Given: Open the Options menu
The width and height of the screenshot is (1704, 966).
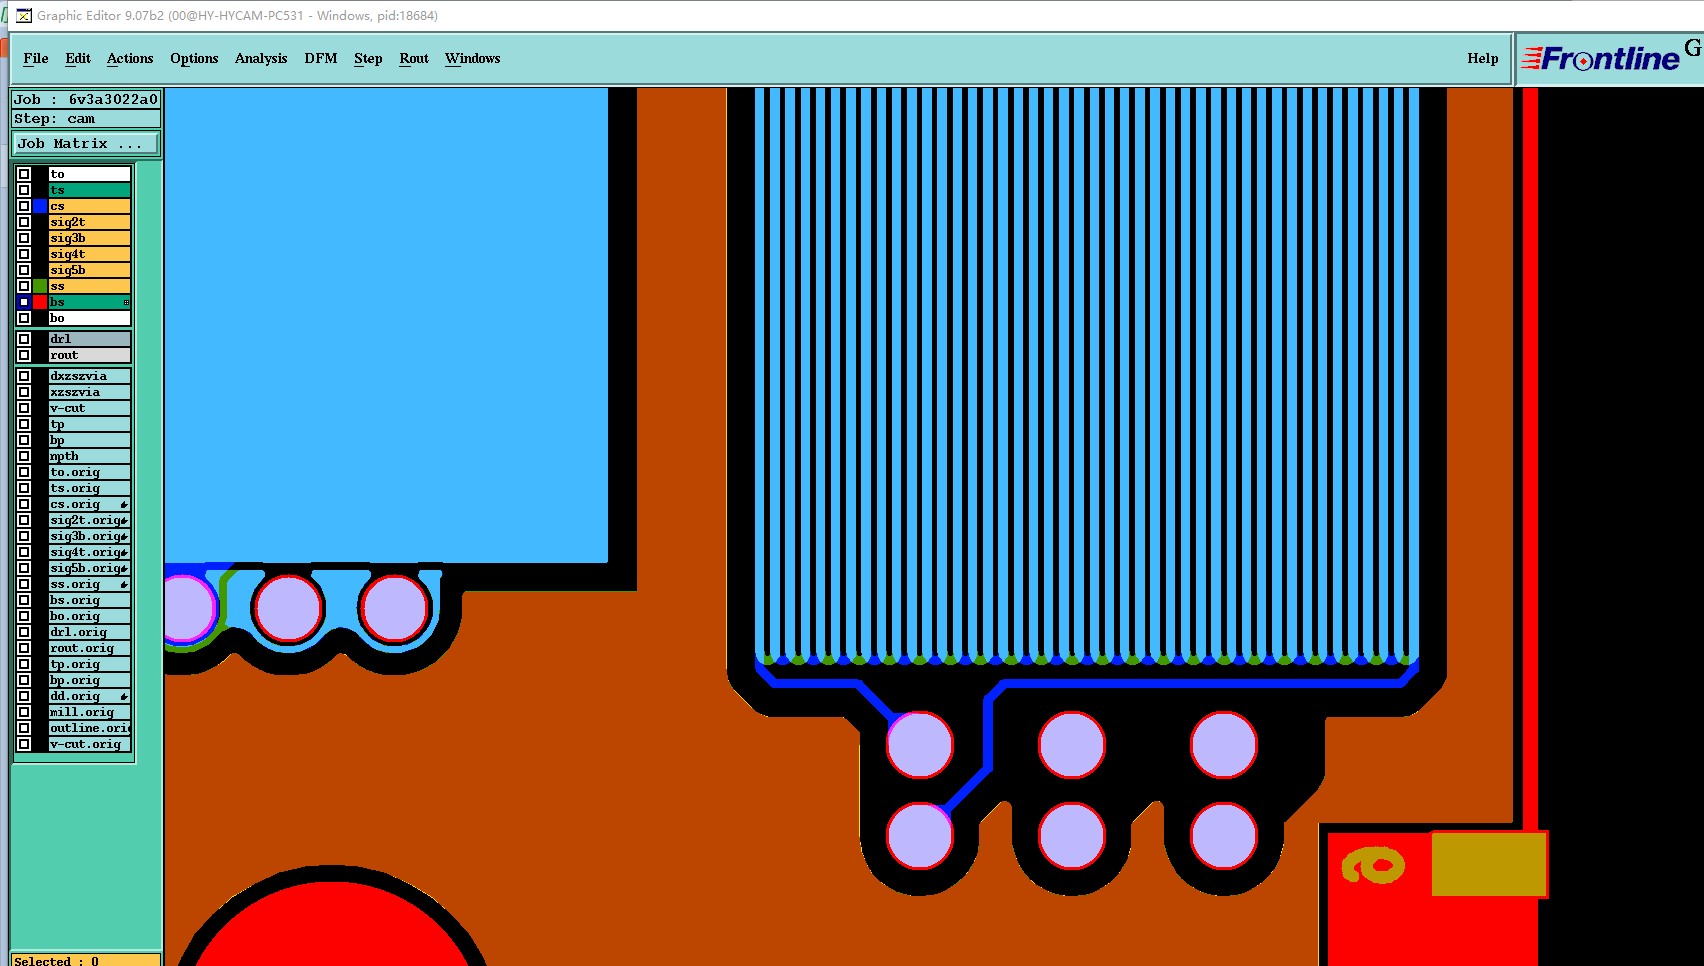Looking at the screenshot, I should click(194, 58).
